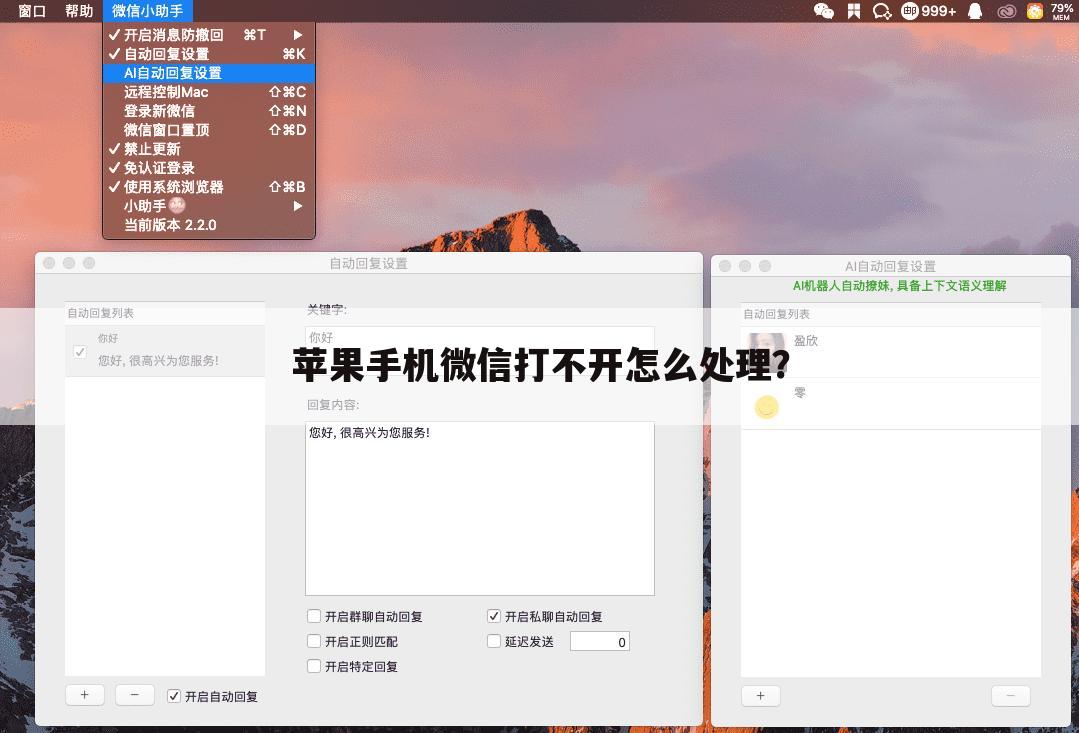Close the AI自动回复设置 window
Viewport: 1079px width, 733px height.
725,266
